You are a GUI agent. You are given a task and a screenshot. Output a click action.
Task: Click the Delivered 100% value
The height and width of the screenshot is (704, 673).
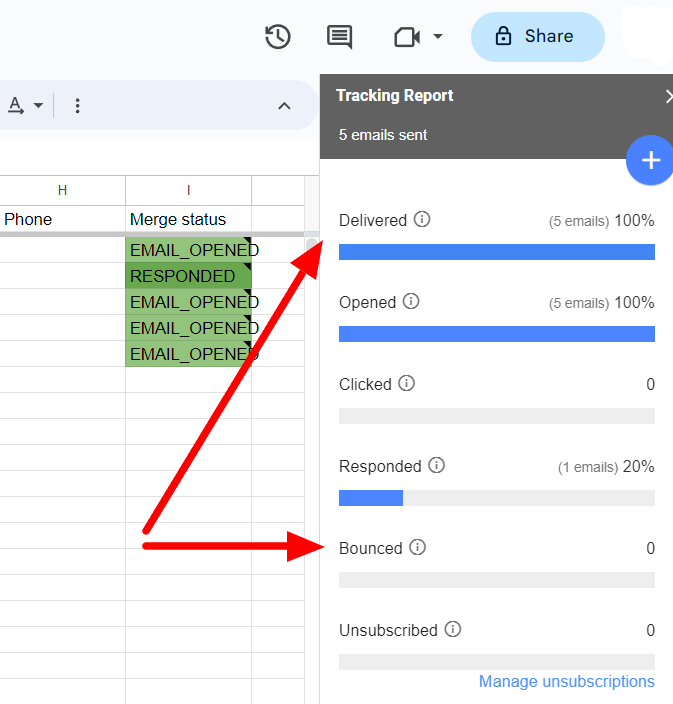point(634,220)
